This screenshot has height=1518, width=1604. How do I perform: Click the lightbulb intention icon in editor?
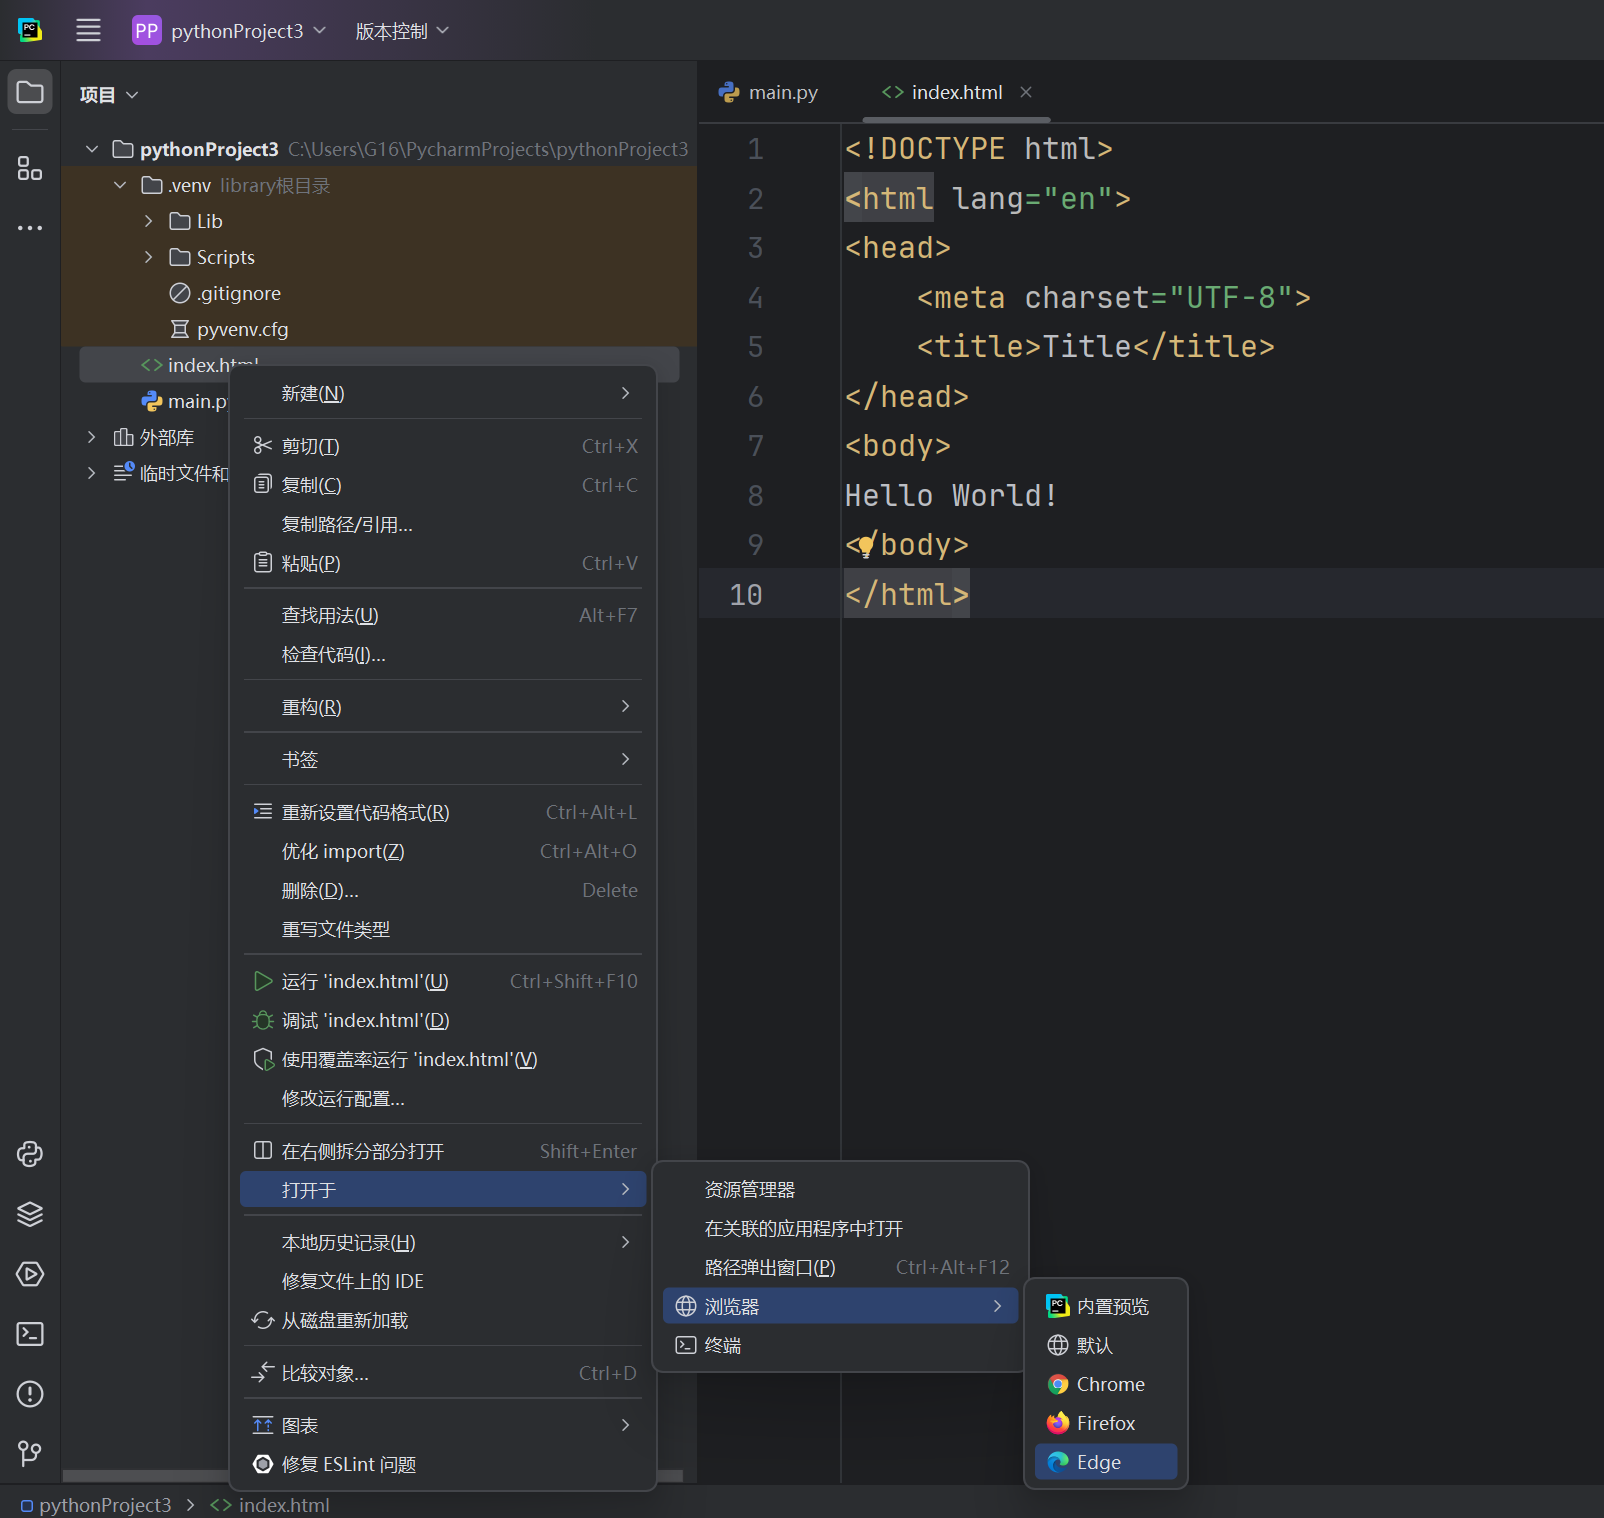(866, 545)
